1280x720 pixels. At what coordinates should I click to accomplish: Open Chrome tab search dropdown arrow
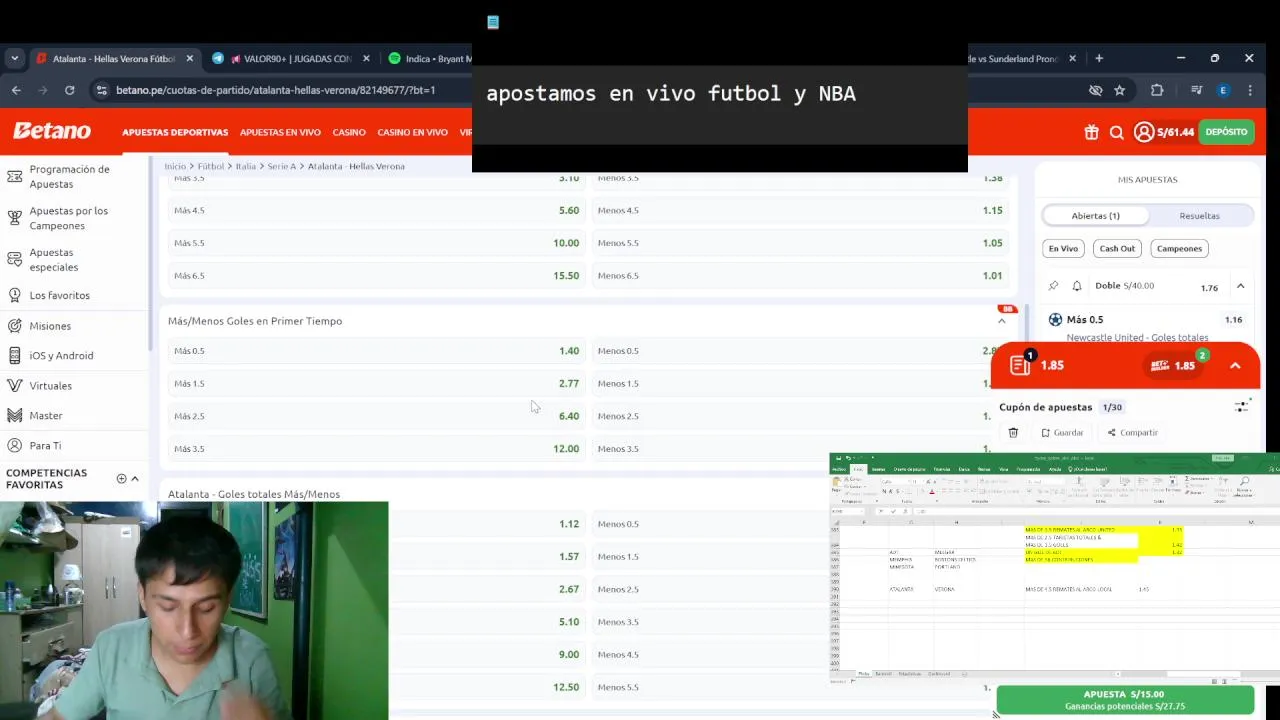pos(14,58)
